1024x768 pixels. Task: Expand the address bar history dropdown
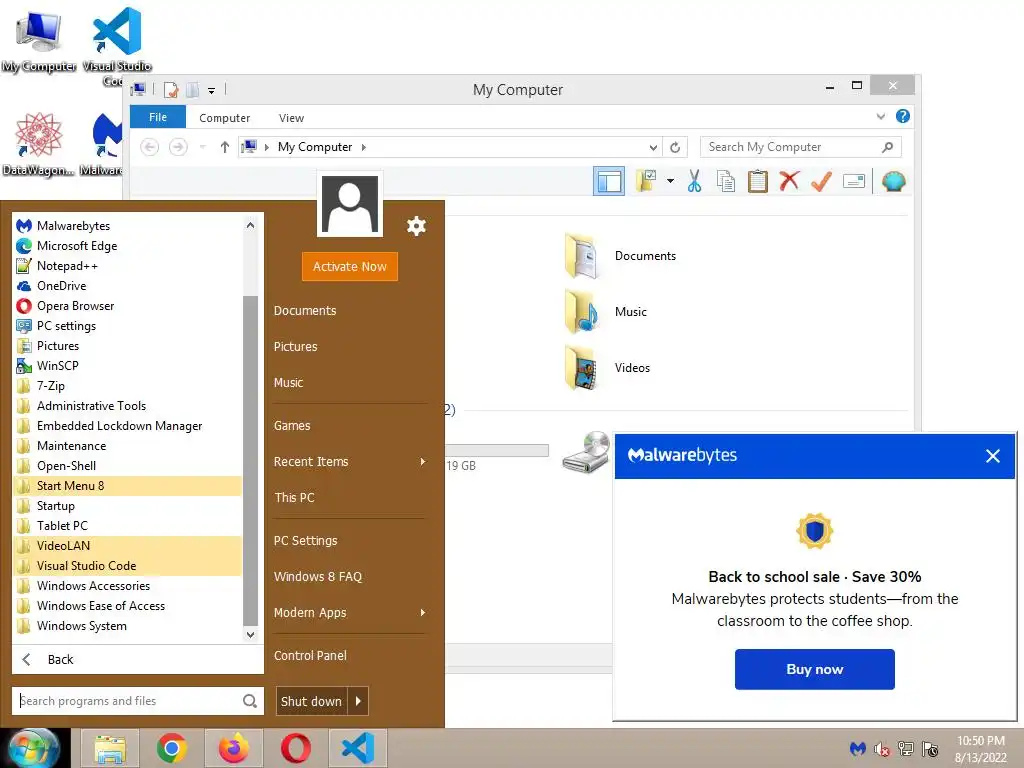point(652,148)
